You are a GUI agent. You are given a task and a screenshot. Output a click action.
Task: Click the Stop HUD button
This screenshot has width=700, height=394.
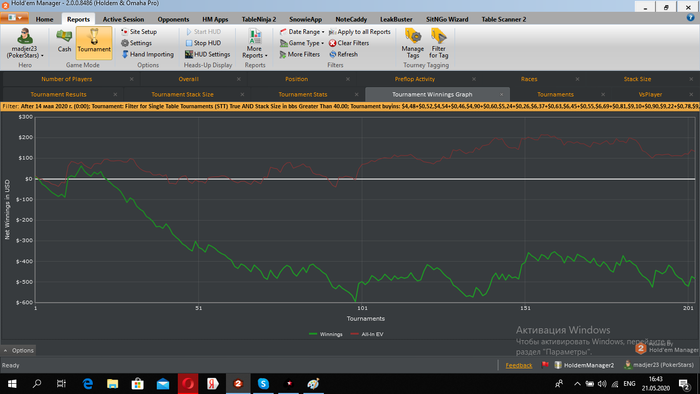coord(203,43)
